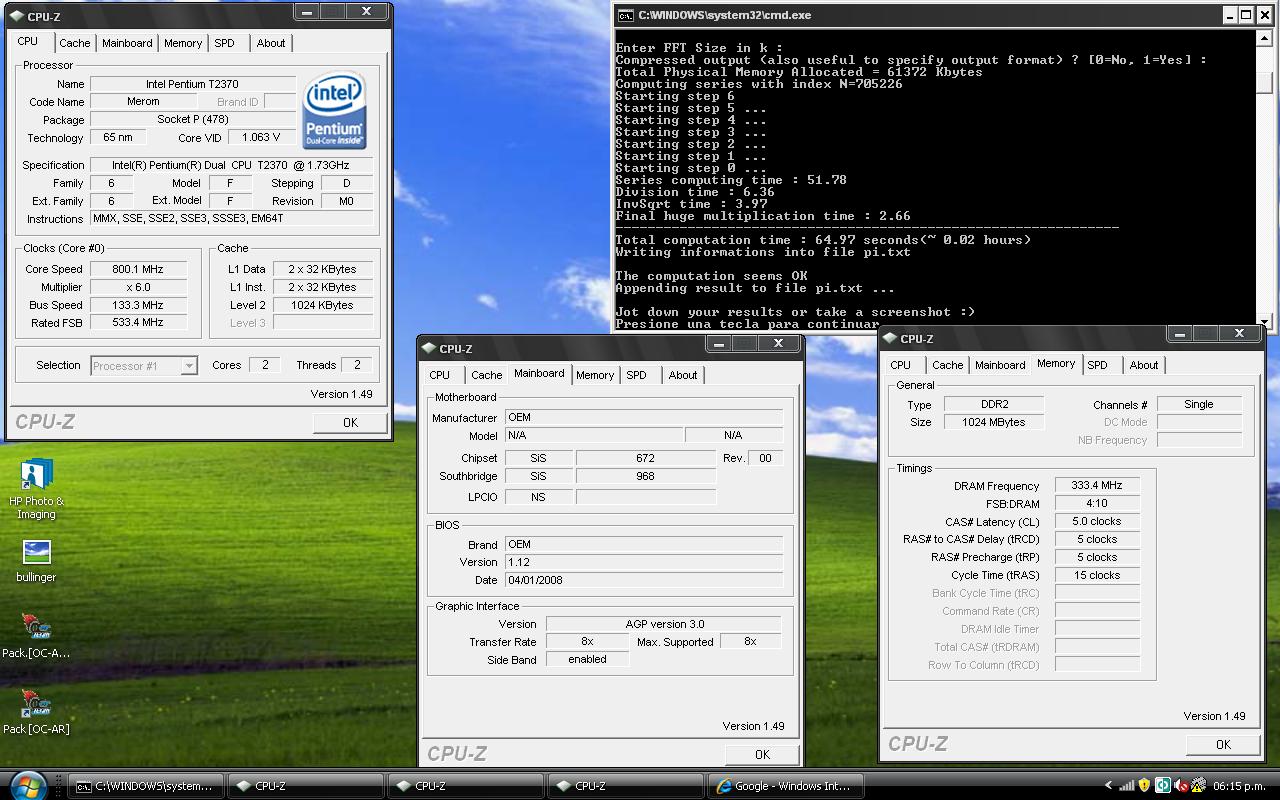Click memory type DDR2 field
Image resolution: width=1280 pixels, height=800 pixels.
coord(994,405)
